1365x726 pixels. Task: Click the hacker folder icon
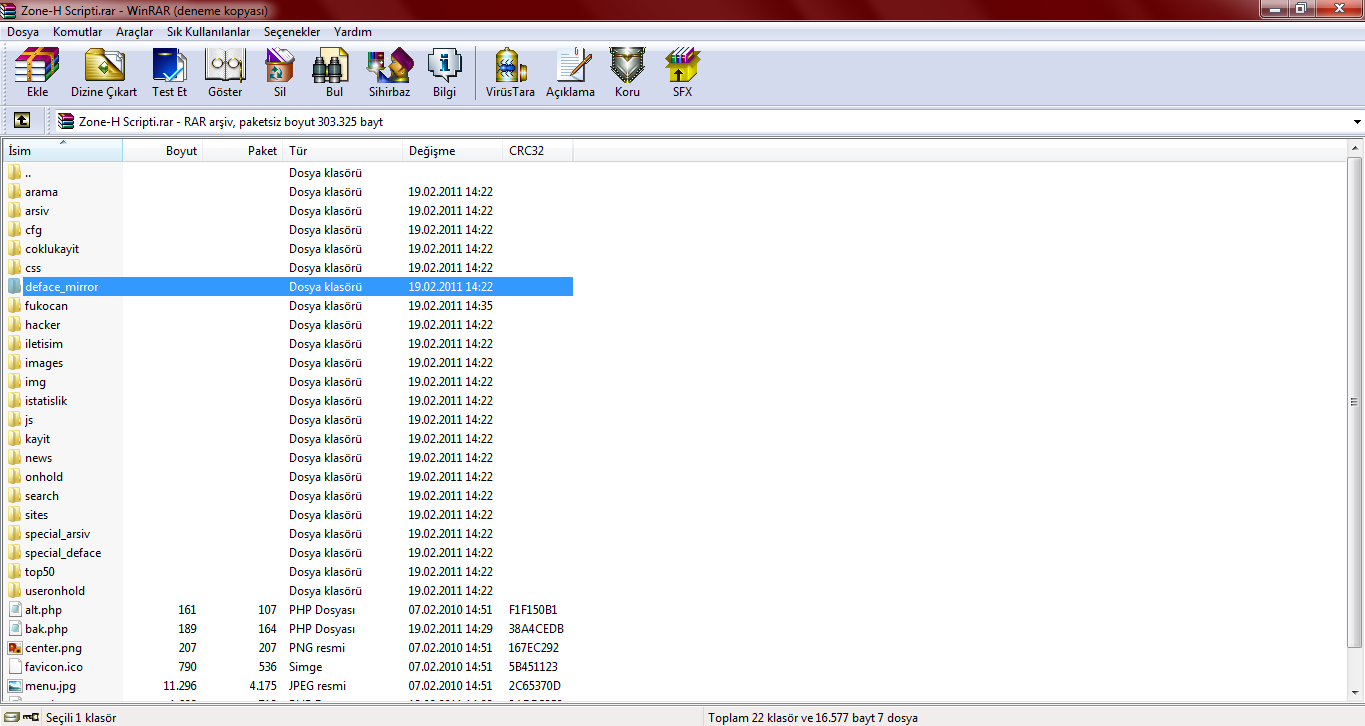(14, 325)
